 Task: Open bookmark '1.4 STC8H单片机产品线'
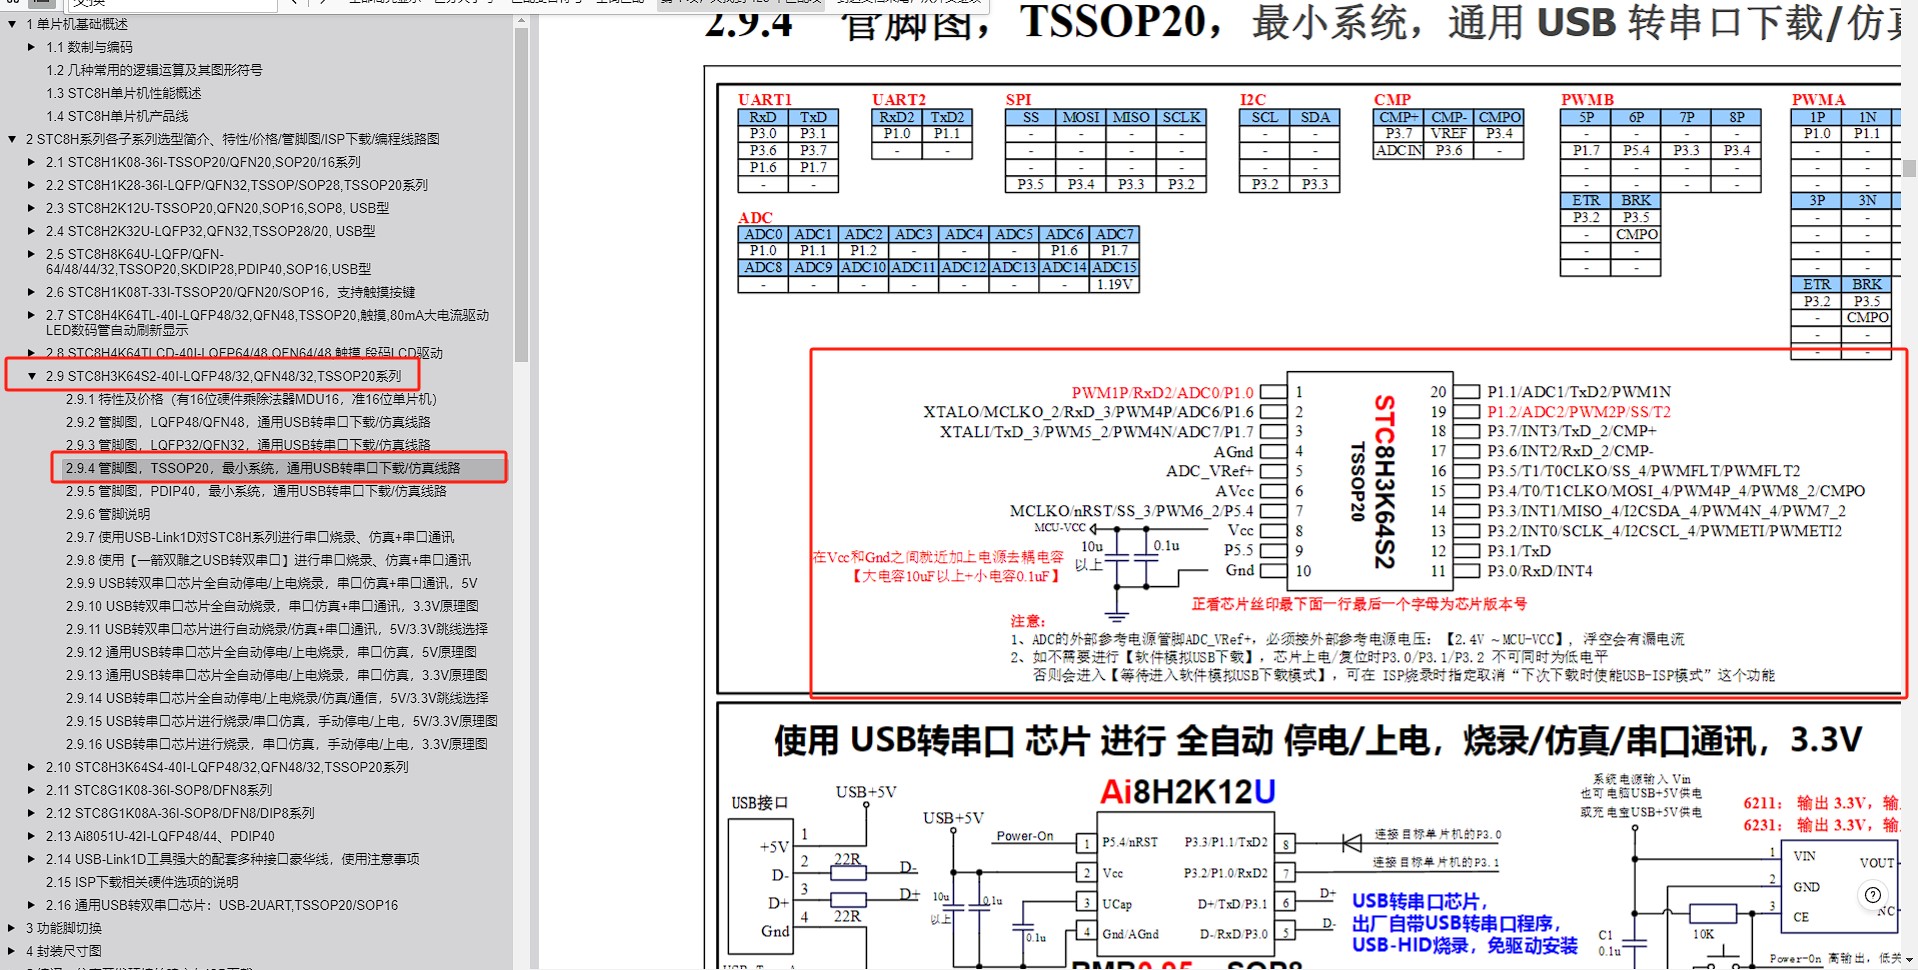coord(117,116)
